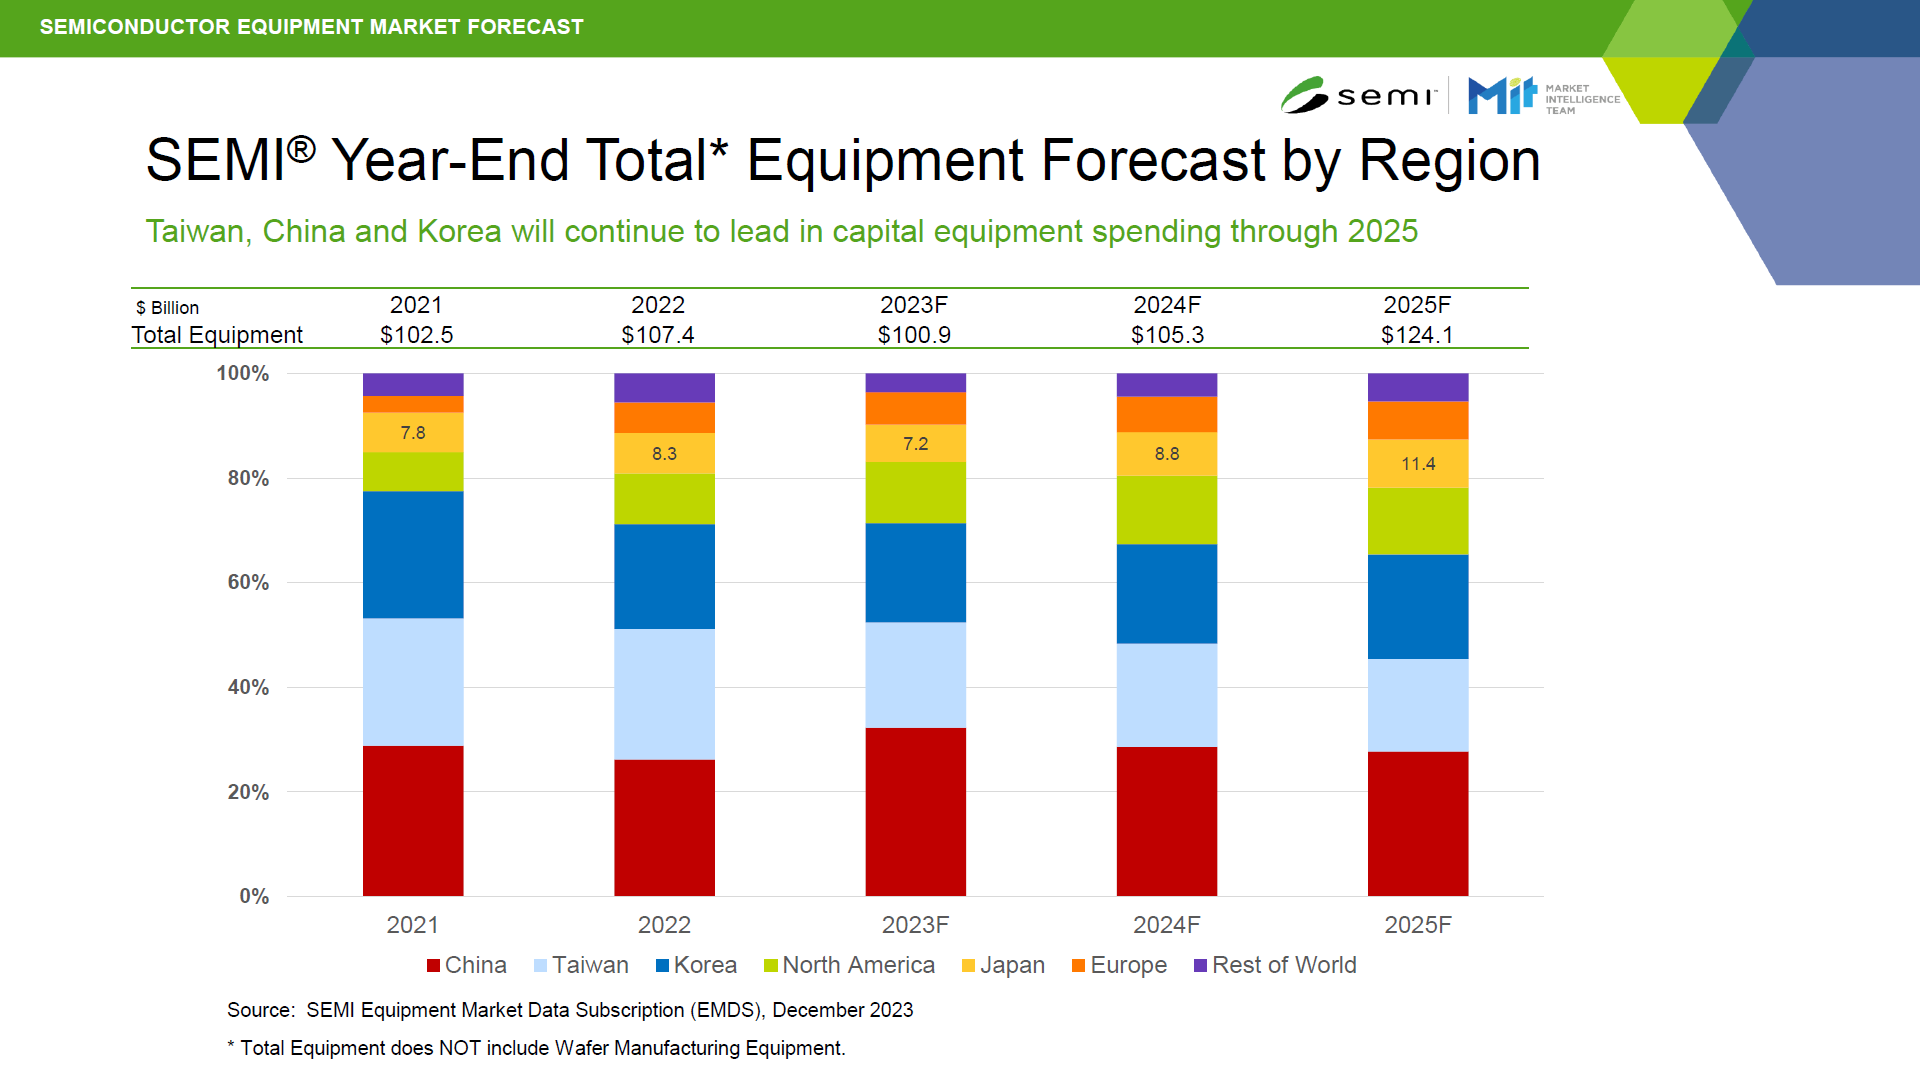Click the 8.3 Japan value in 2022 bar
The width and height of the screenshot is (1920, 1080).
tap(665, 454)
